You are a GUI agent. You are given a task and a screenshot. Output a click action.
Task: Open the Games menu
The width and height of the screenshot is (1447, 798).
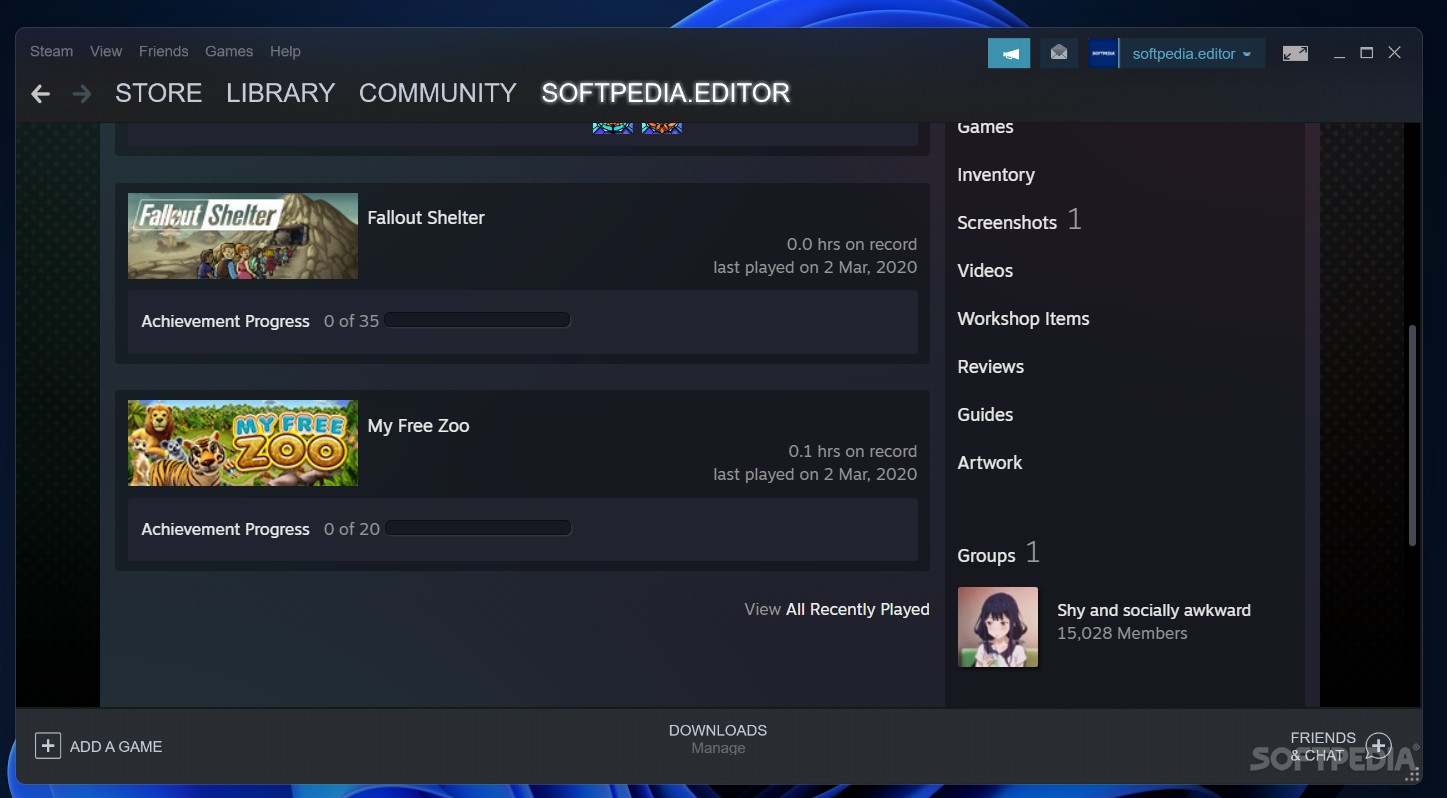click(x=229, y=51)
